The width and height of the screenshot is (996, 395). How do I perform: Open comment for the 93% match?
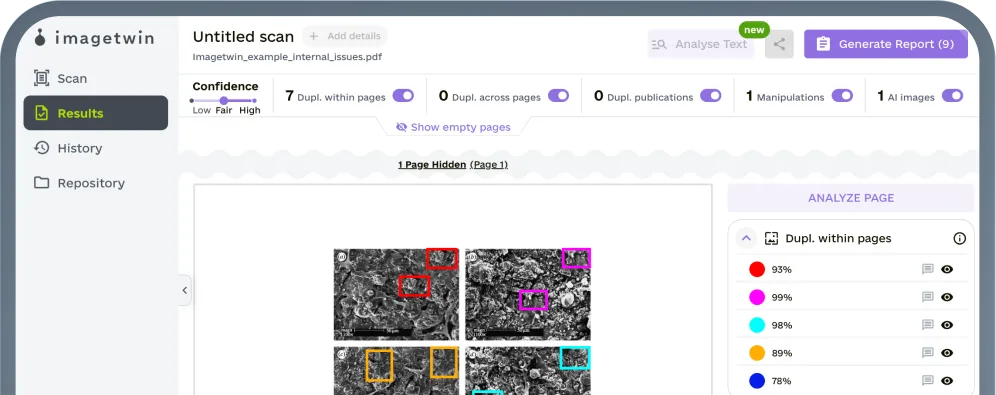pyautogui.click(x=927, y=269)
